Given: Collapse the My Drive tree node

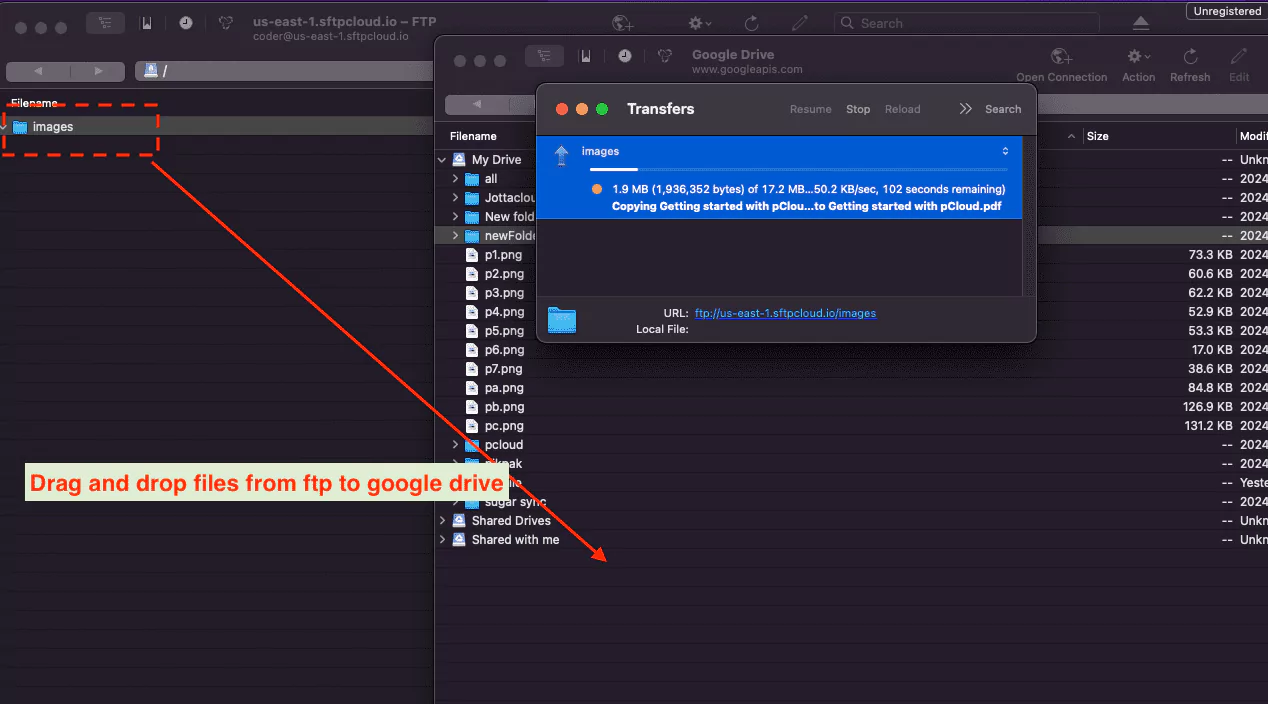Looking at the screenshot, I should tap(442, 160).
